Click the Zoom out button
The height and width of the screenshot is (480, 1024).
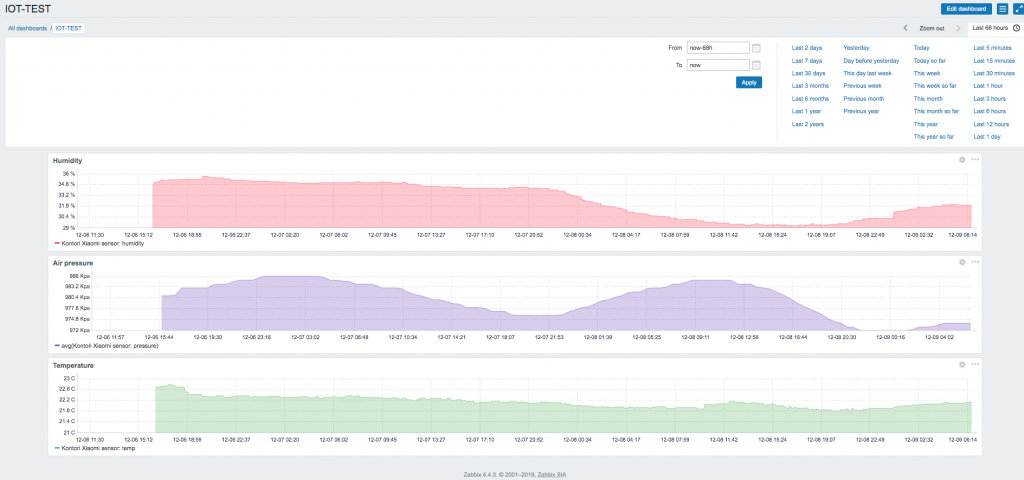tap(932, 28)
